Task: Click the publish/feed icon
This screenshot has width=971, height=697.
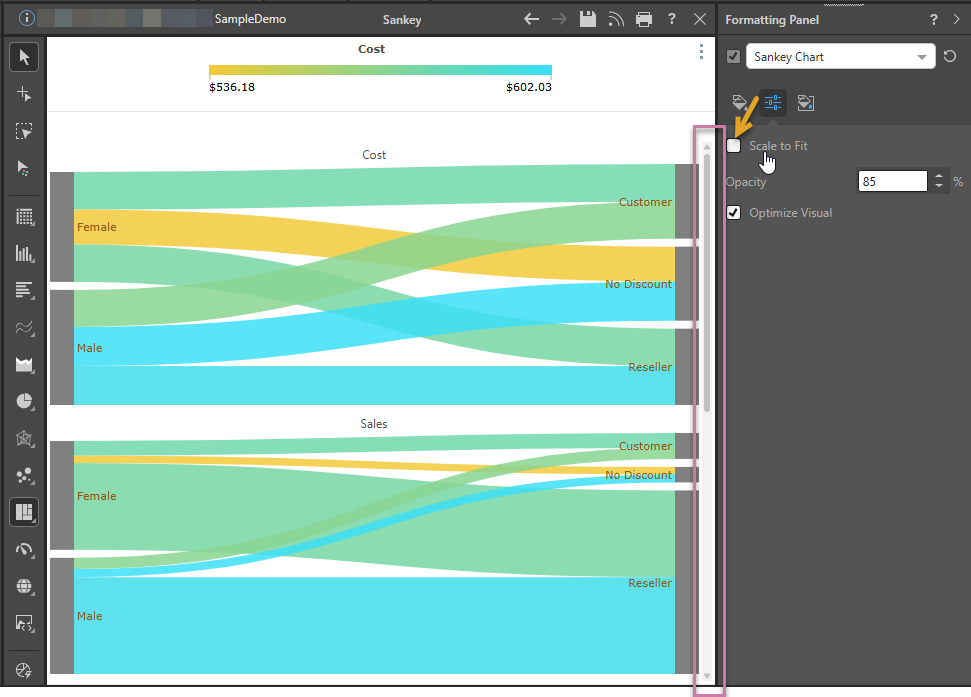Action: point(616,19)
